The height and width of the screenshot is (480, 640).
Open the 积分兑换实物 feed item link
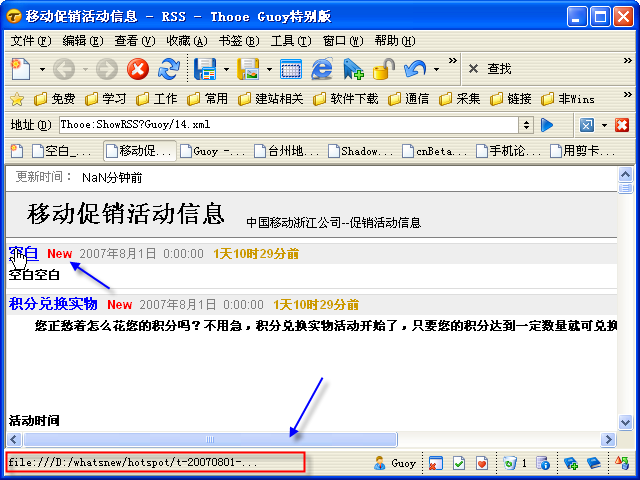(x=53, y=304)
